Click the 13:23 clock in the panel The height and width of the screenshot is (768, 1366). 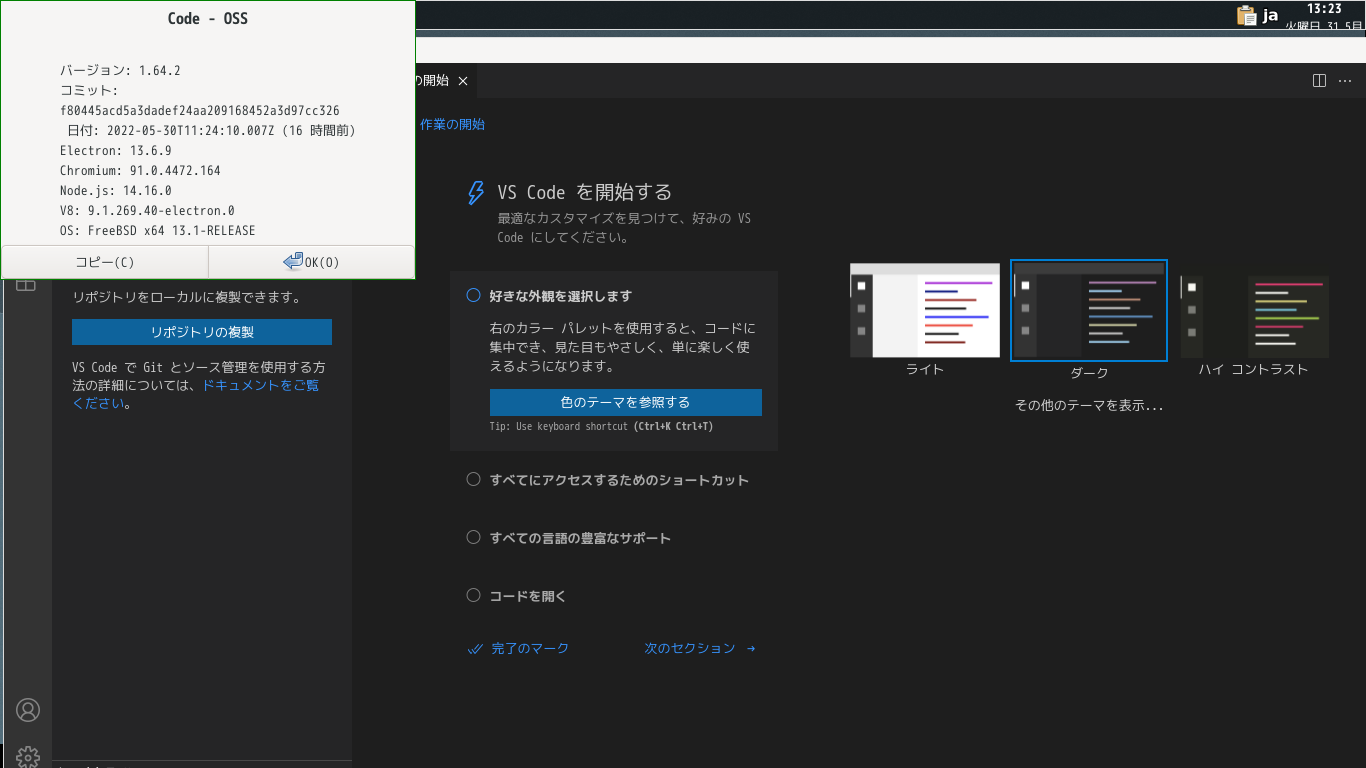1324,8
